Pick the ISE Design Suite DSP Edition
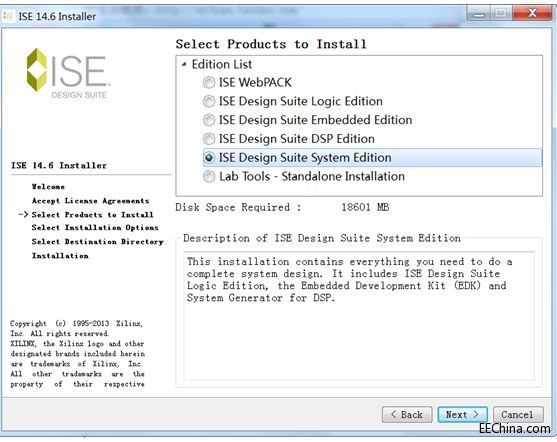The height and width of the screenshot is (442, 557). coord(209,139)
